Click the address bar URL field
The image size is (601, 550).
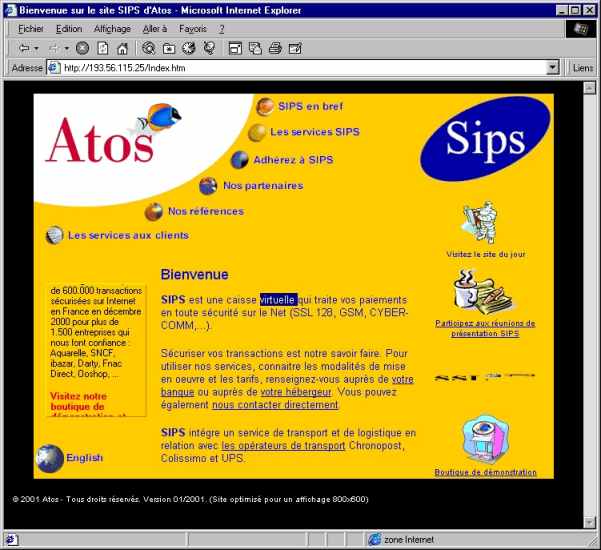(303, 68)
